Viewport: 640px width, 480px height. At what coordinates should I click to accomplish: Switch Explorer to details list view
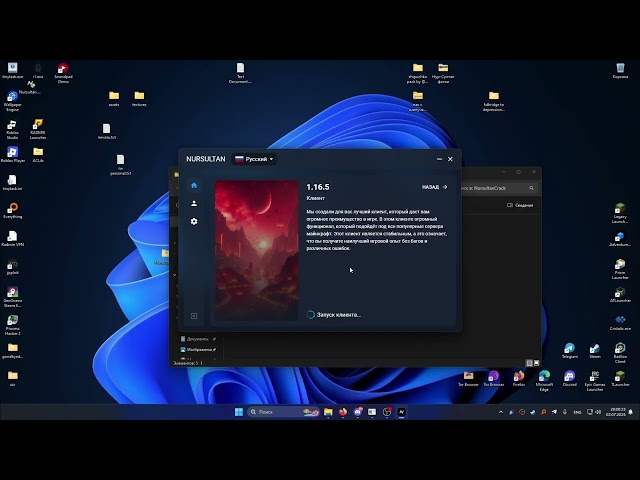(529, 363)
